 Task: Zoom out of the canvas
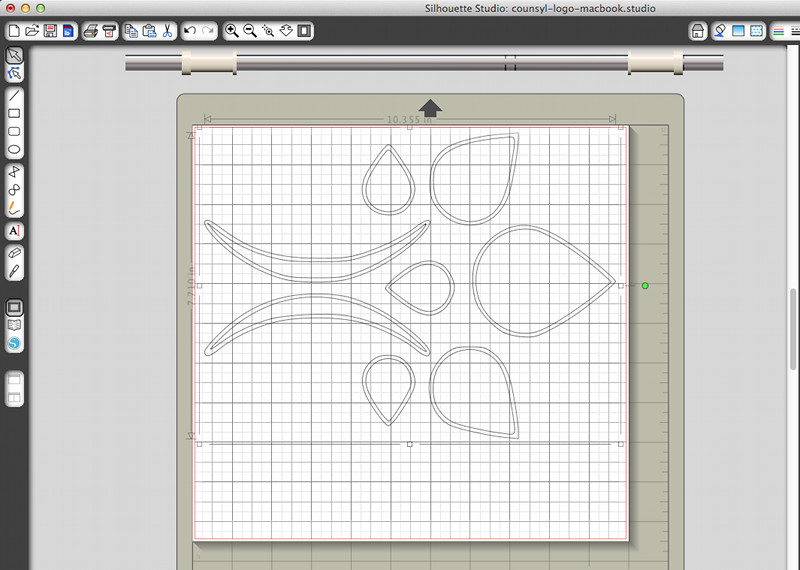point(250,31)
